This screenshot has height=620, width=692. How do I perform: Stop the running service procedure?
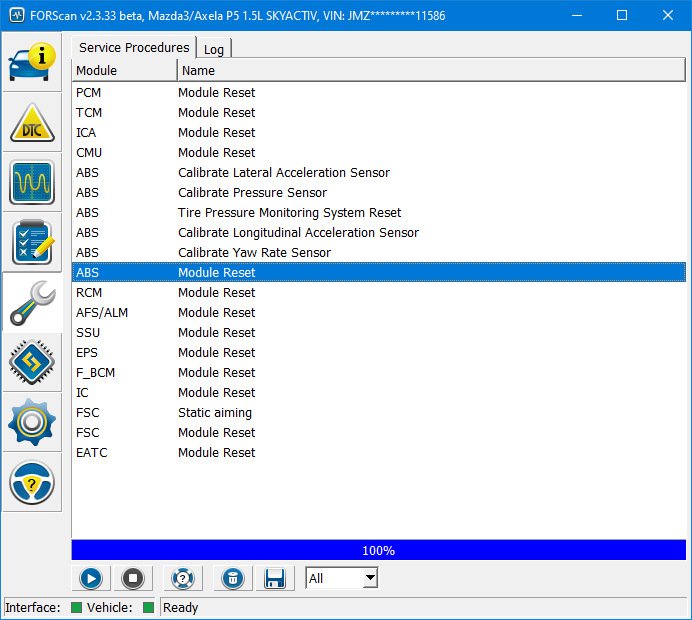click(133, 578)
